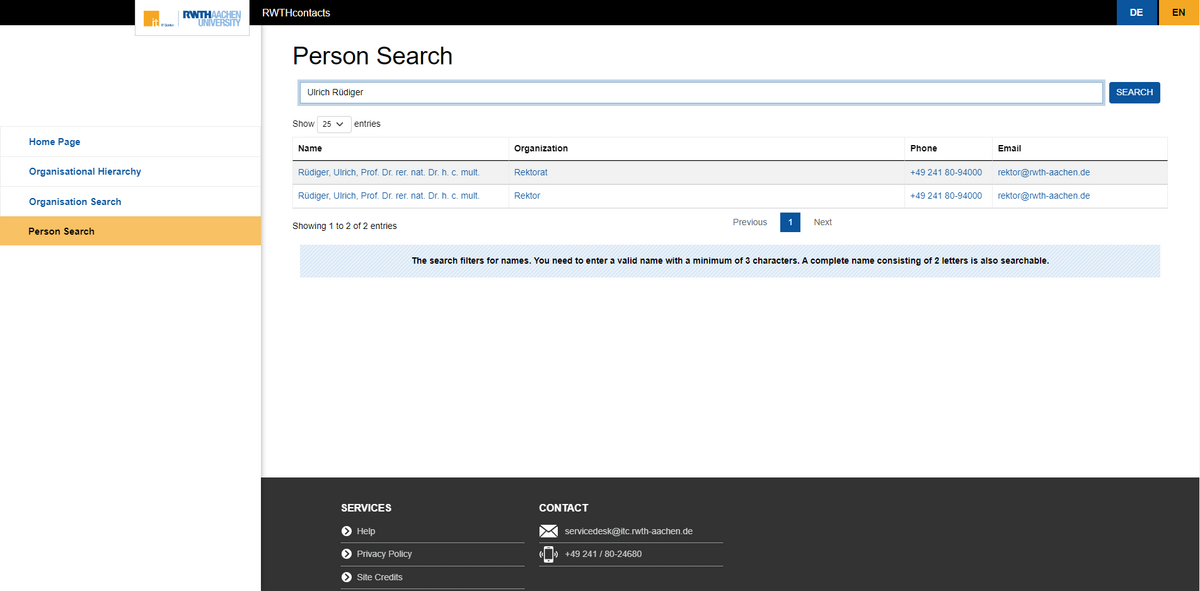Click the search filter hint message

coord(730,261)
